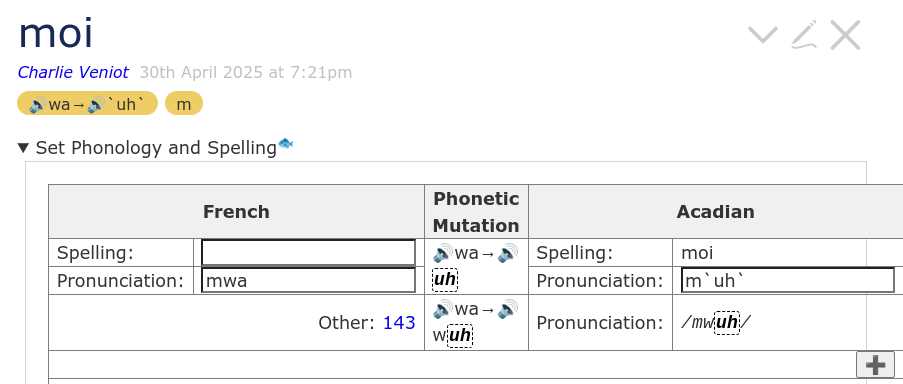The height and width of the screenshot is (384, 903).
Task: Play speaker icon before wa in tag pill
Action: [38, 104]
